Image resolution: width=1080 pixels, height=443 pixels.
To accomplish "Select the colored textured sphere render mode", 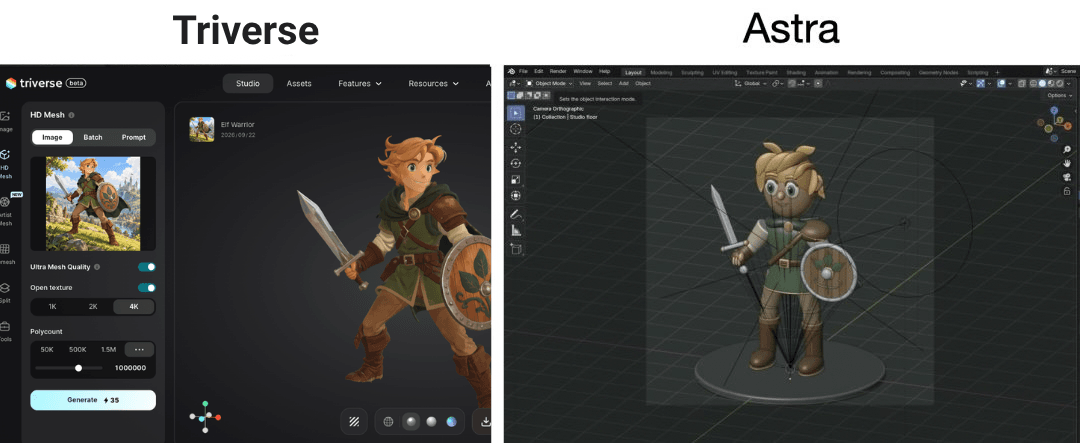I will 452,422.
